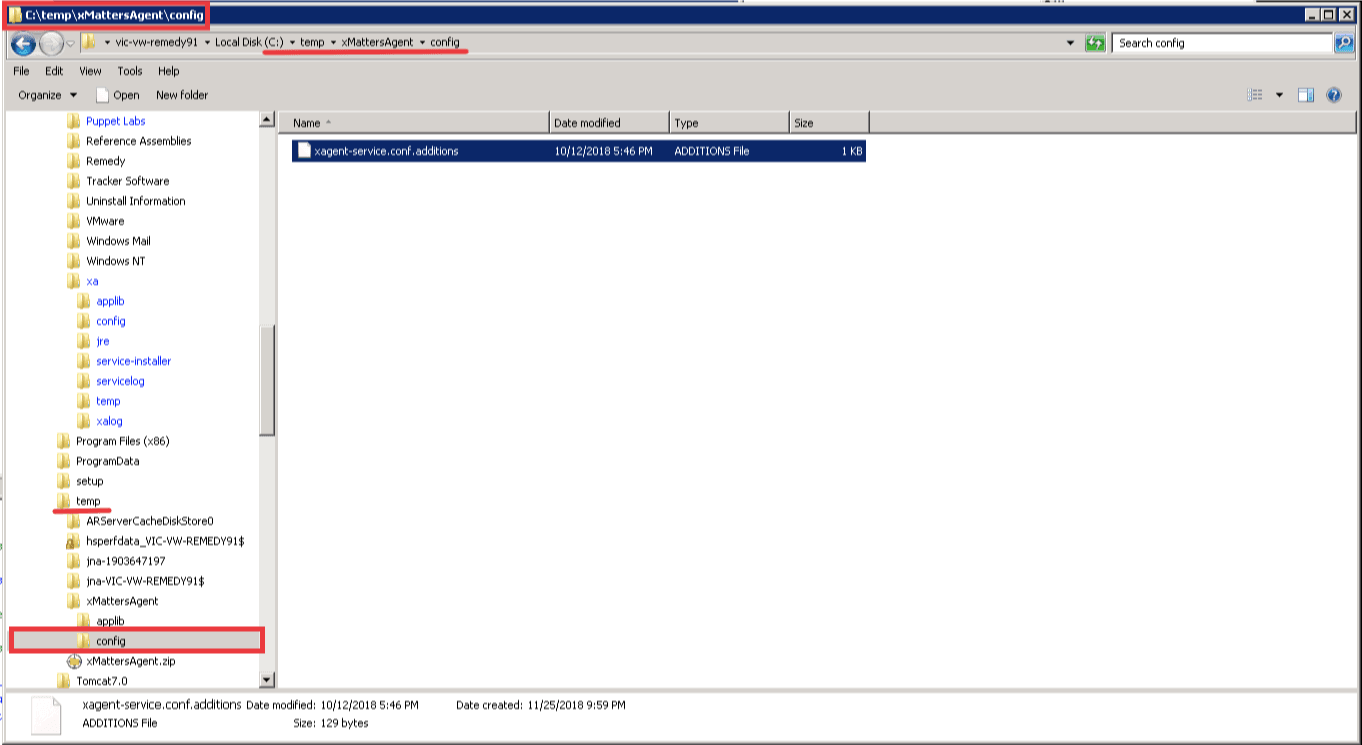
Task: Click the xagent-service.conf.additions file icon in list
Action: pos(304,151)
